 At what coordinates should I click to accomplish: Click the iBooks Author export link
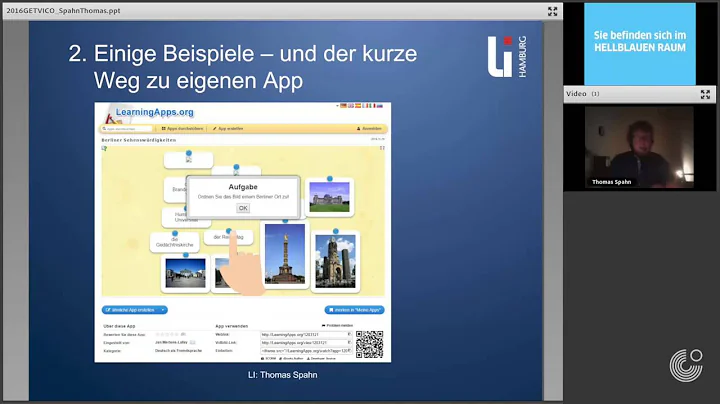click(291, 358)
